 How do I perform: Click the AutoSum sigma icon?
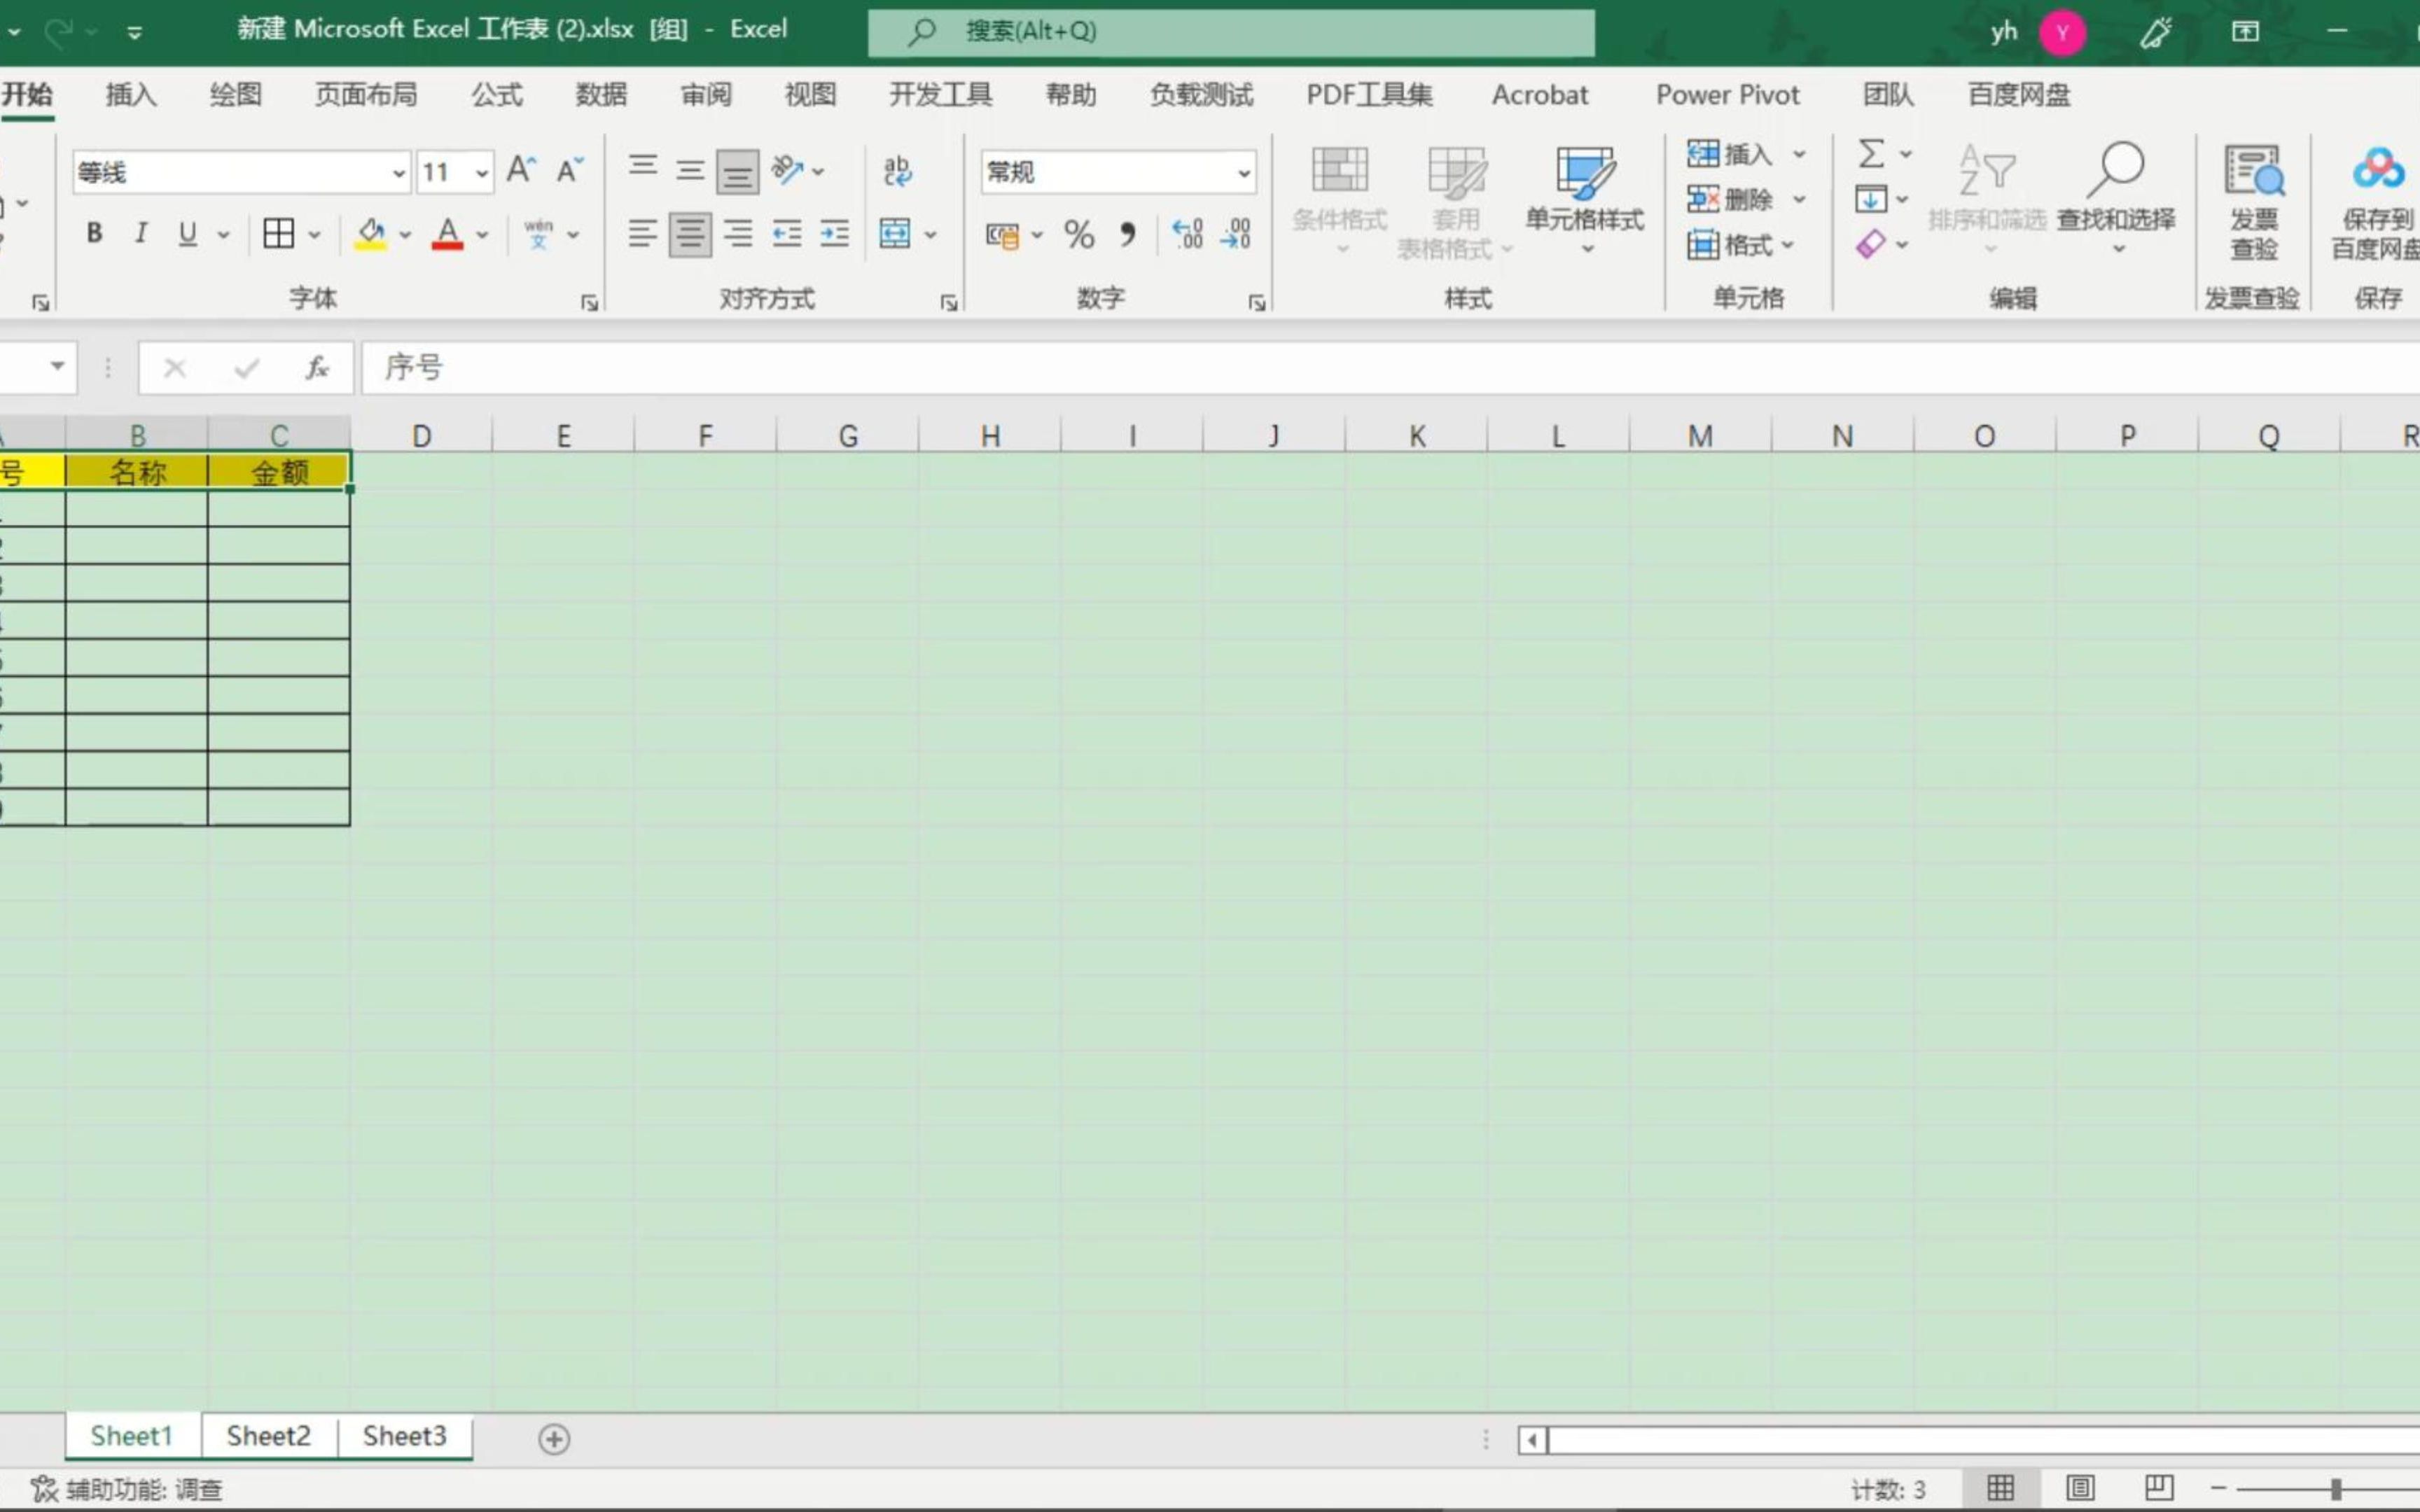[x=1871, y=153]
